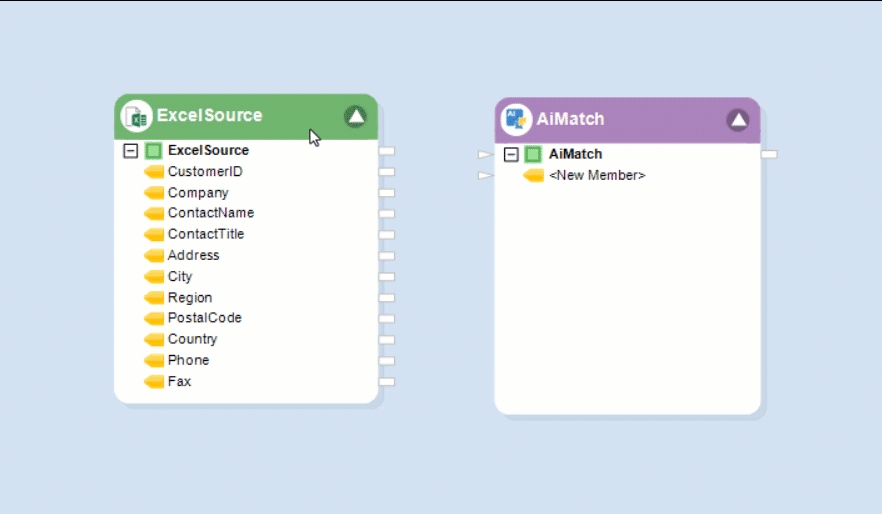Click the yellow field icon beside Country
This screenshot has height=514, width=882.
(154, 340)
